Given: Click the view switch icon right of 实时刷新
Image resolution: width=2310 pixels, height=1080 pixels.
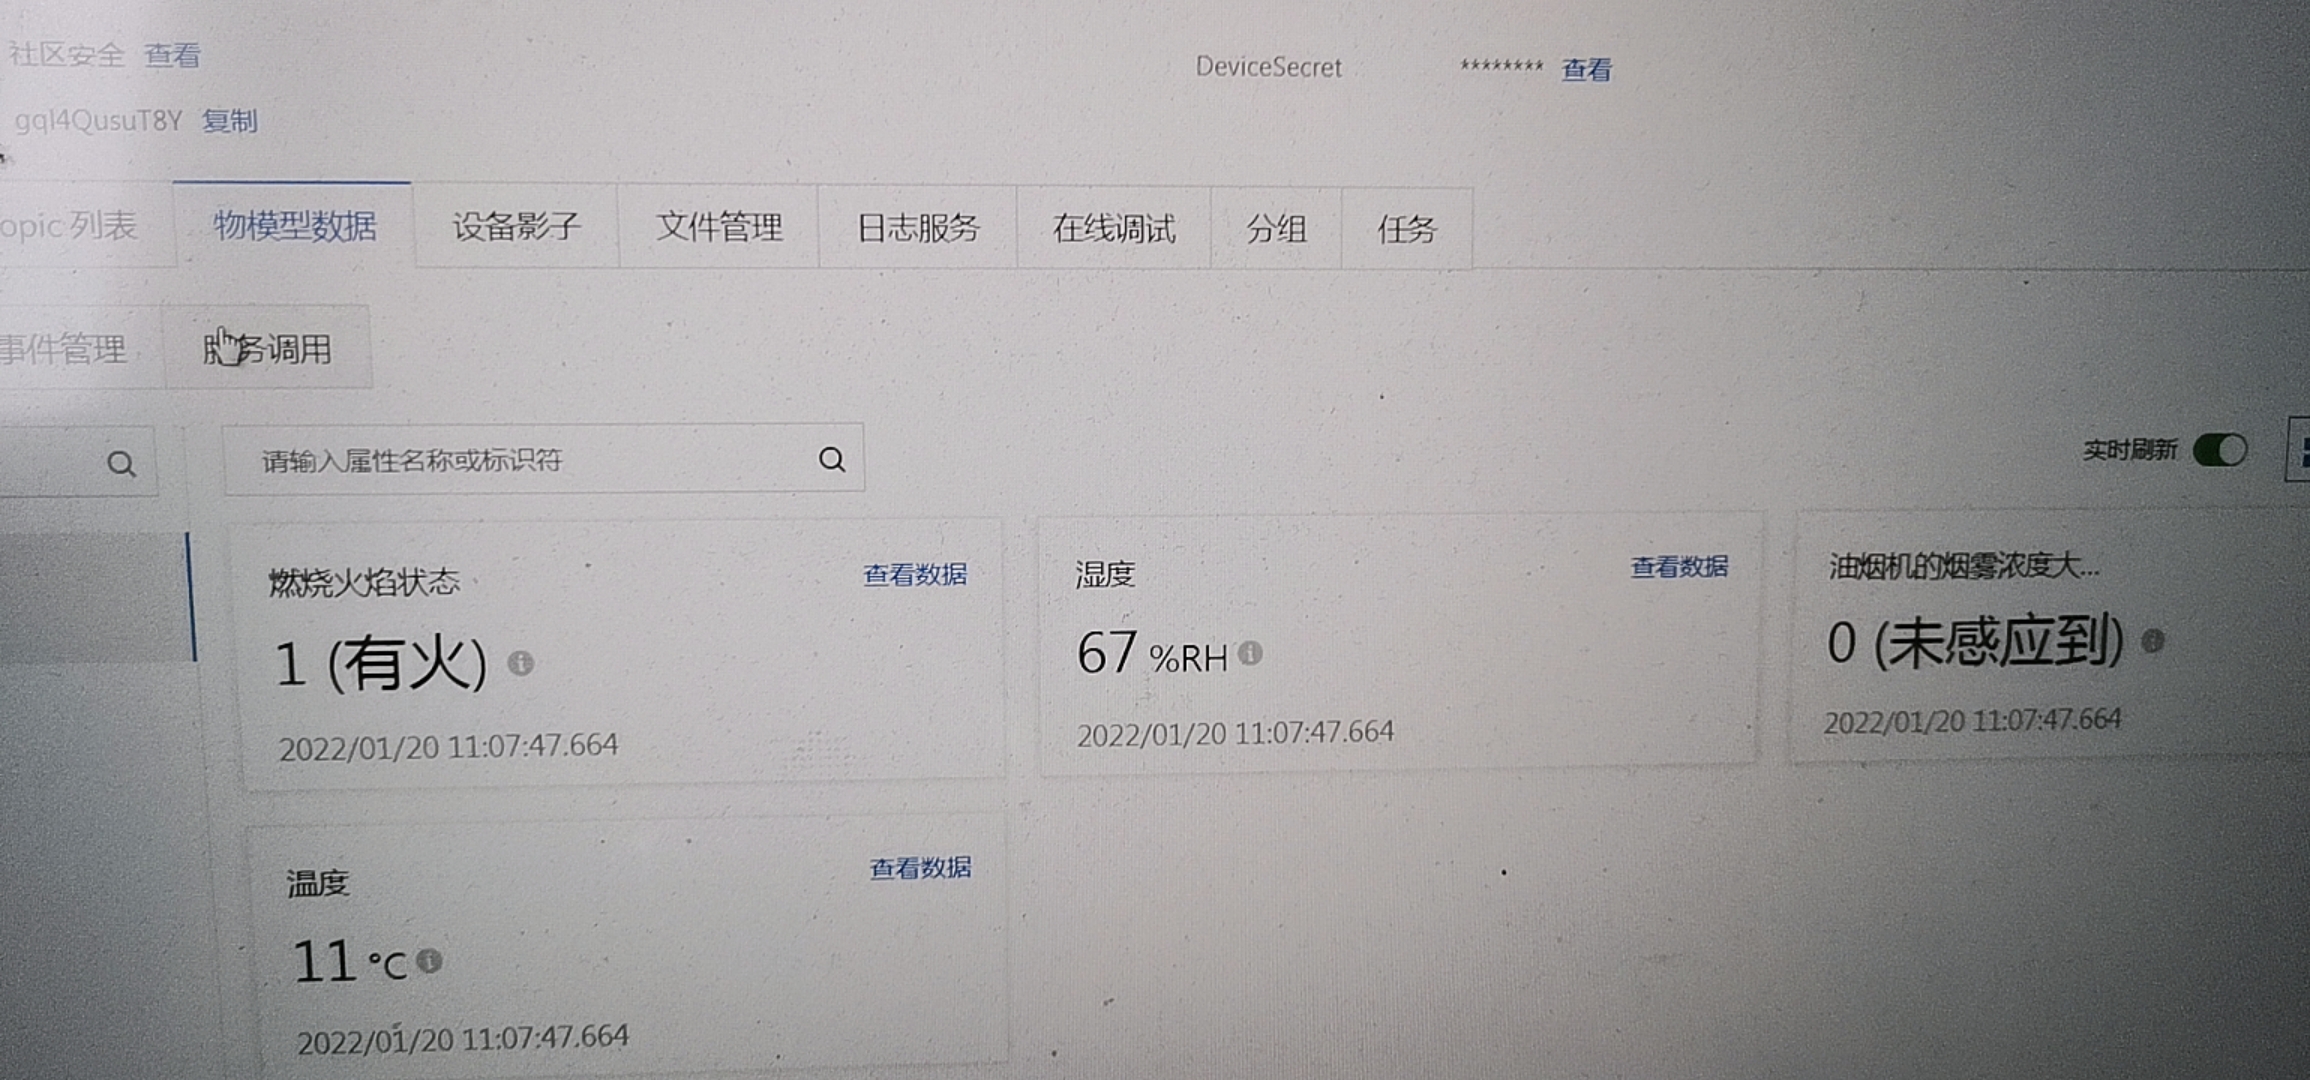Looking at the screenshot, I should (2299, 449).
